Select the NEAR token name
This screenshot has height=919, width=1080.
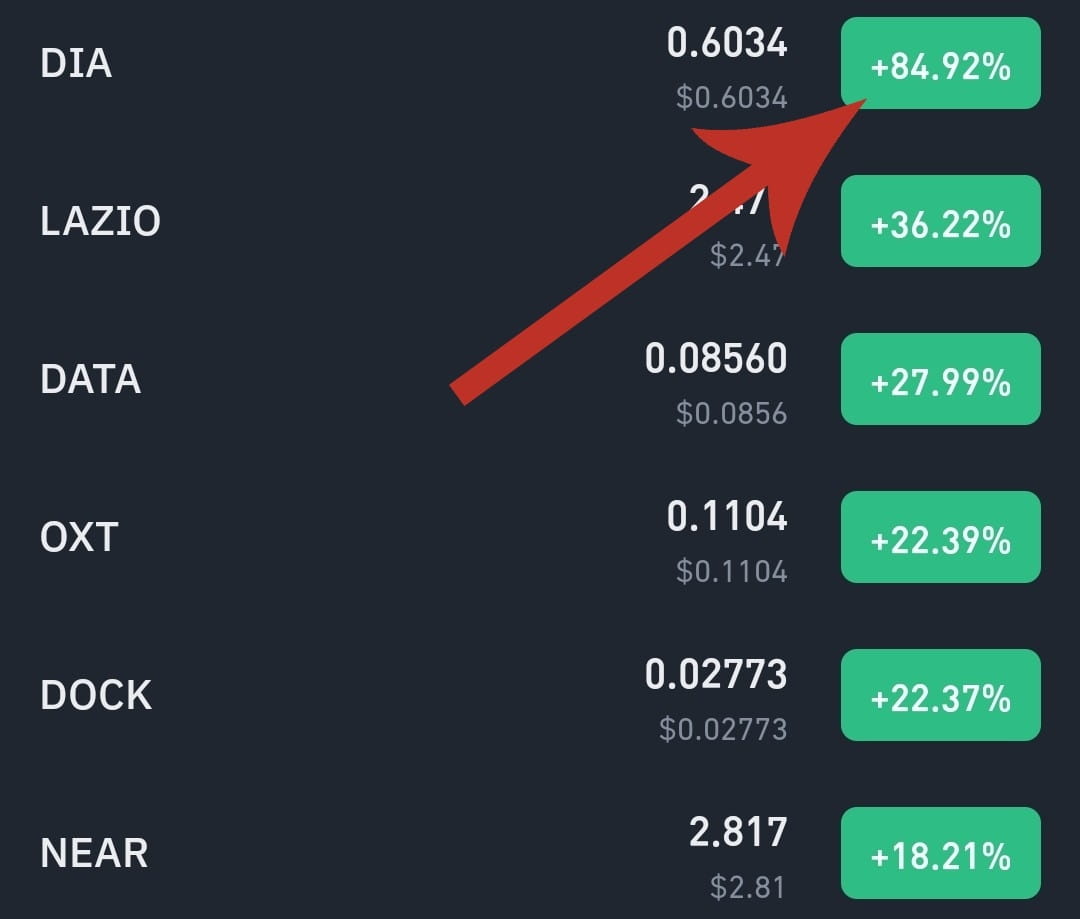click(92, 852)
